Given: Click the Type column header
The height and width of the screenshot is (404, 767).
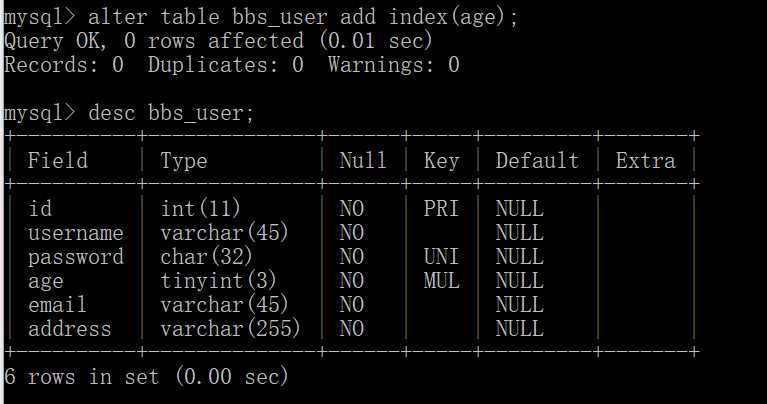Looking at the screenshot, I should (184, 161).
